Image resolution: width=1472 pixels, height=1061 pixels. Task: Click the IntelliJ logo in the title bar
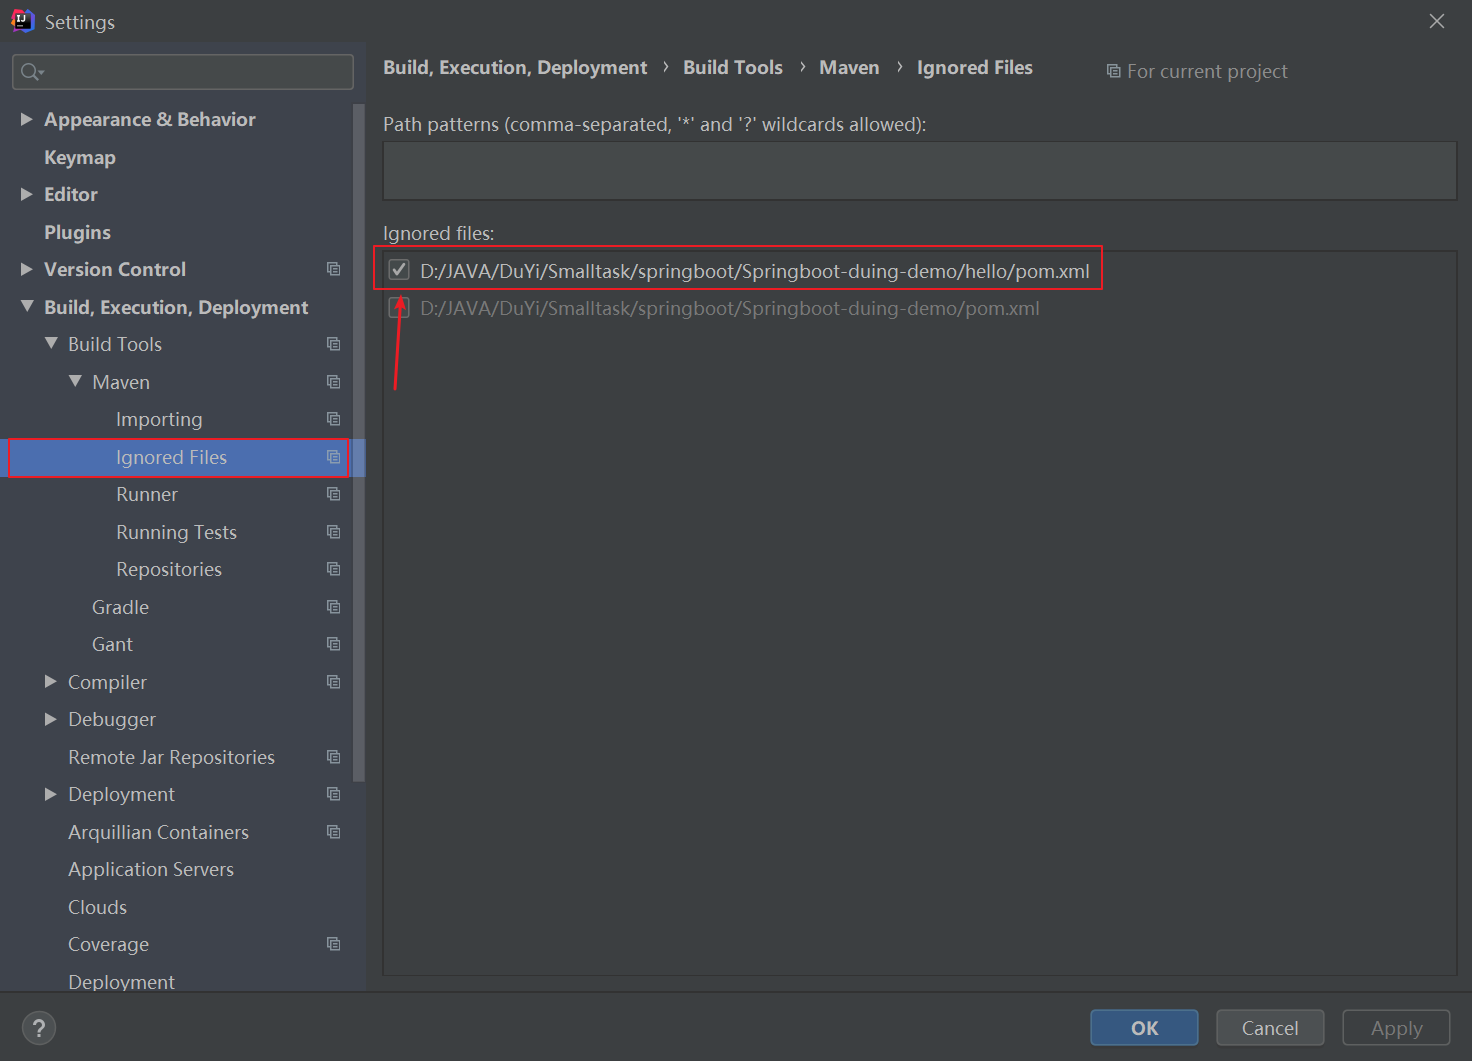click(x=22, y=21)
